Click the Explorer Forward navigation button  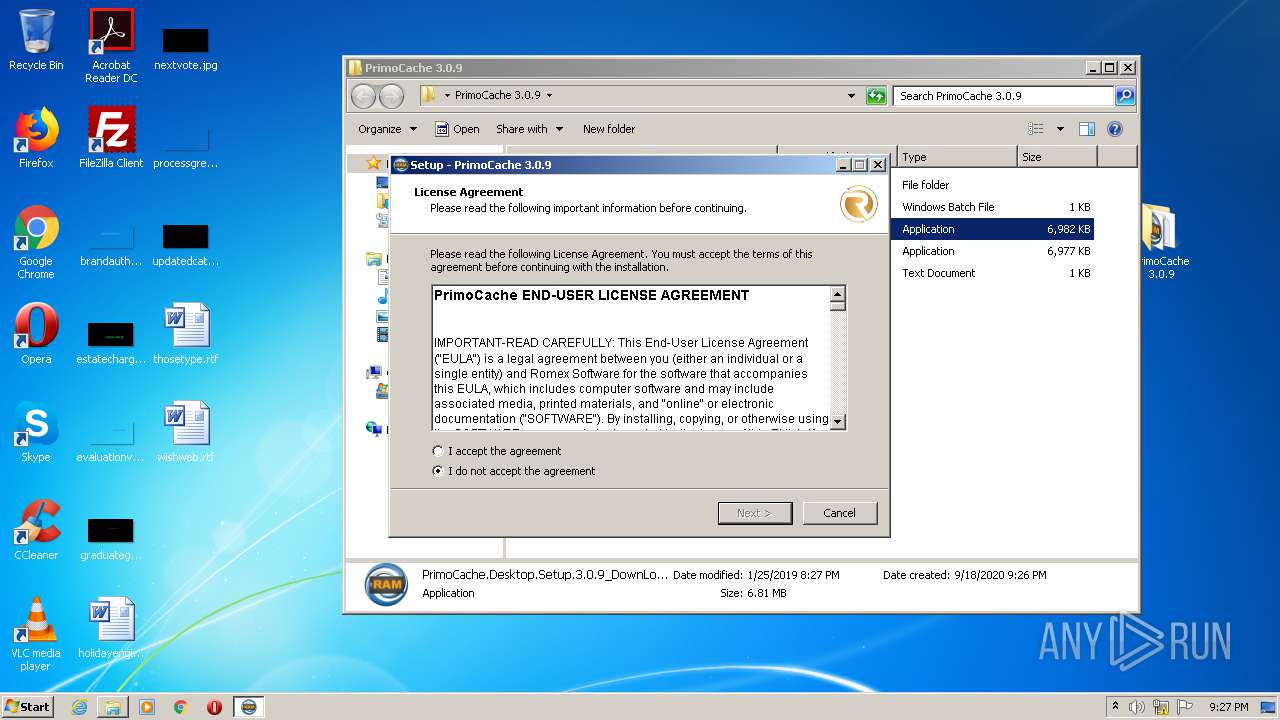pyautogui.click(x=391, y=96)
